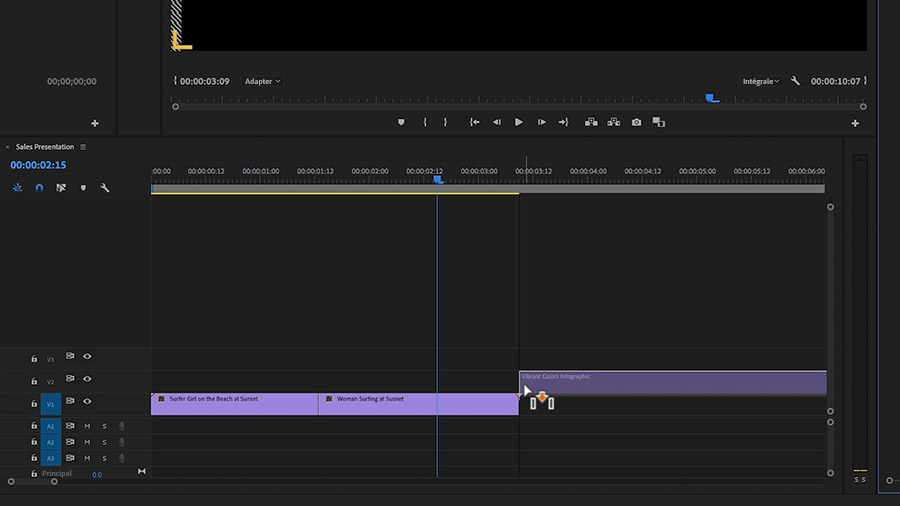Toggle A2 audio track targeting
This screenshot has width=900, height=506.
(51, 442)
